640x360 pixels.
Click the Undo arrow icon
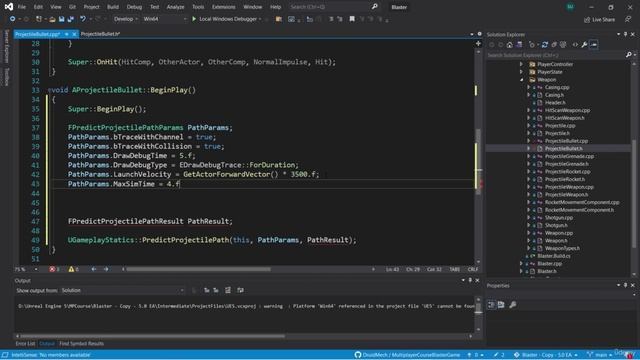point(82,19)
